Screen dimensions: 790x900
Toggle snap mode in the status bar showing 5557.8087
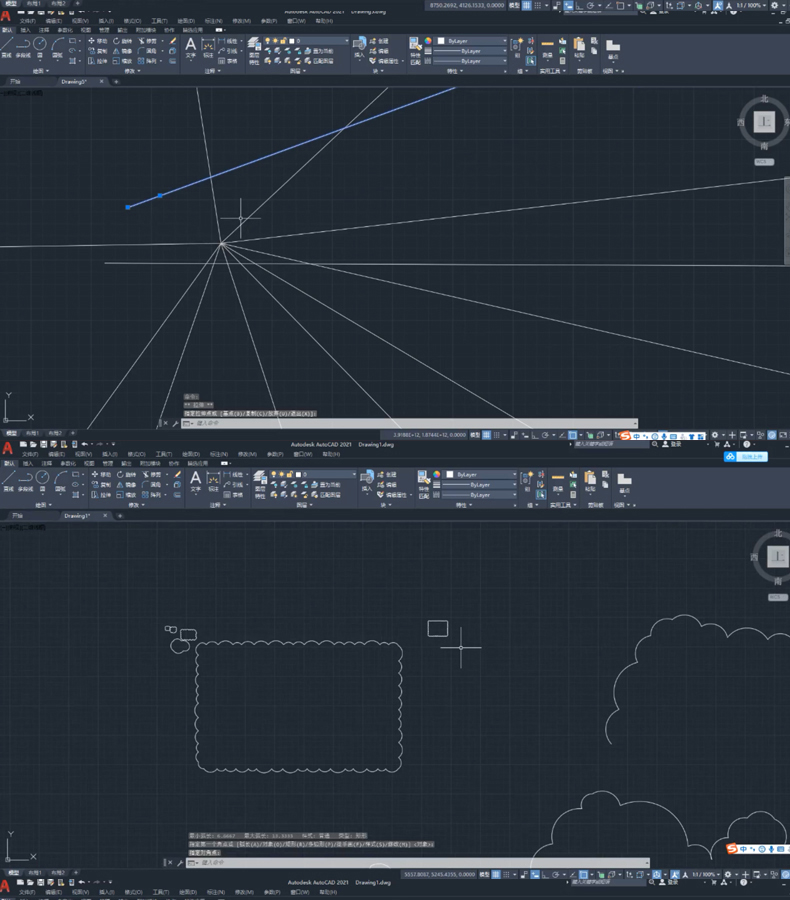tap(506, 875)
